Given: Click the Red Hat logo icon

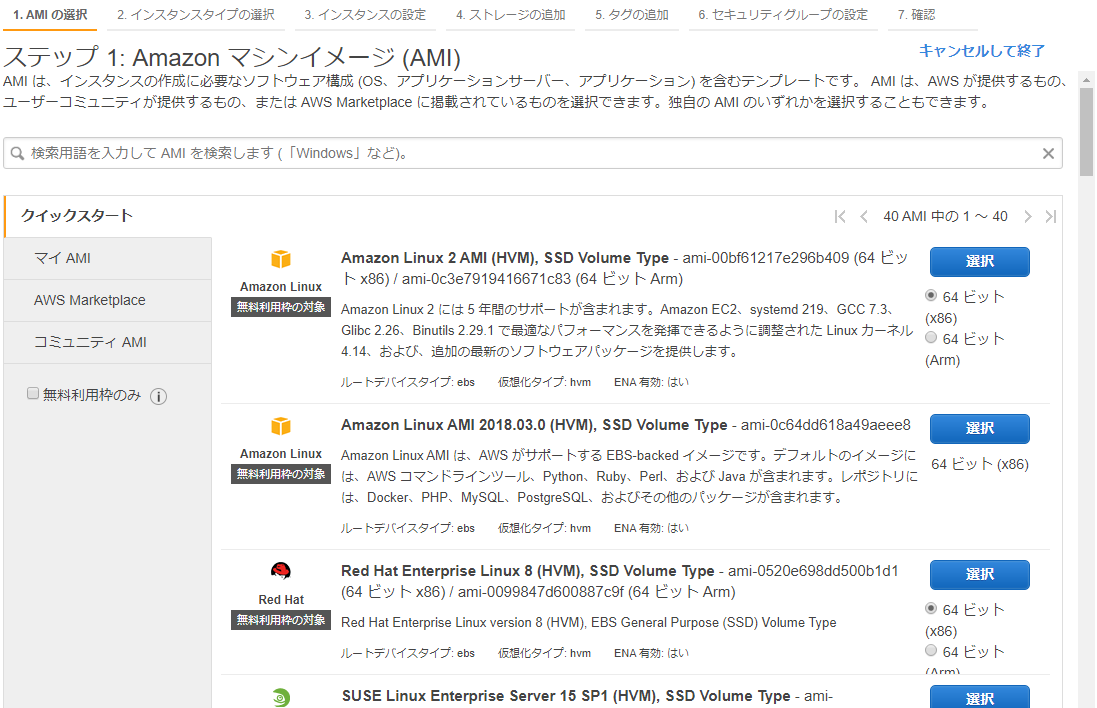Looking at the screenshot, I should tap(281, 571).
